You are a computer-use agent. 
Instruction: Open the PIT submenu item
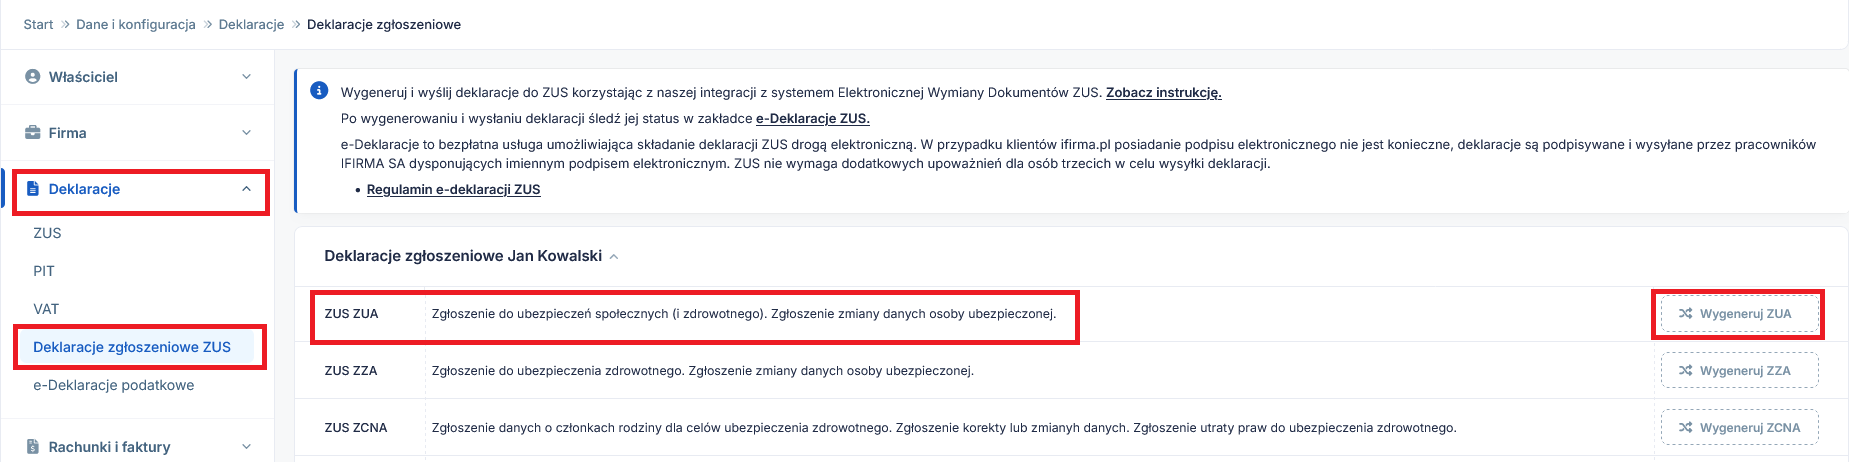point(44,271)
